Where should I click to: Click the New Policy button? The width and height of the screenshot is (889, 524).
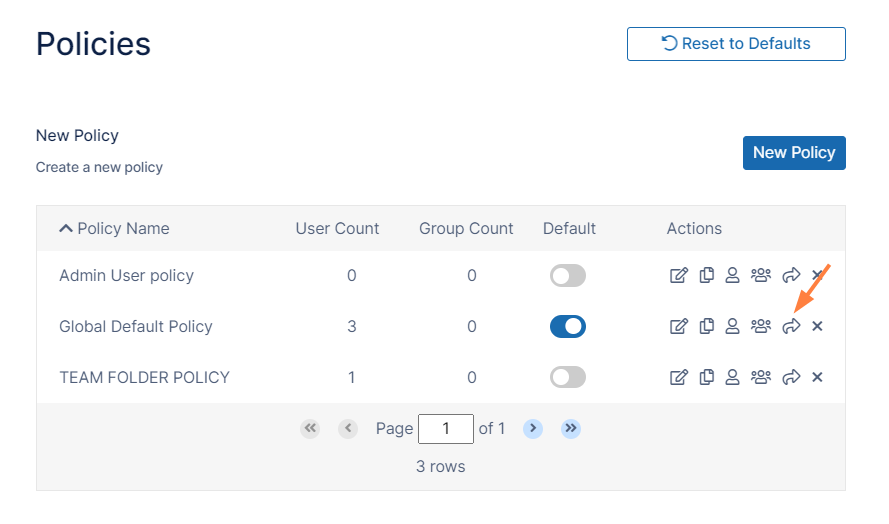tap(794, 152)
